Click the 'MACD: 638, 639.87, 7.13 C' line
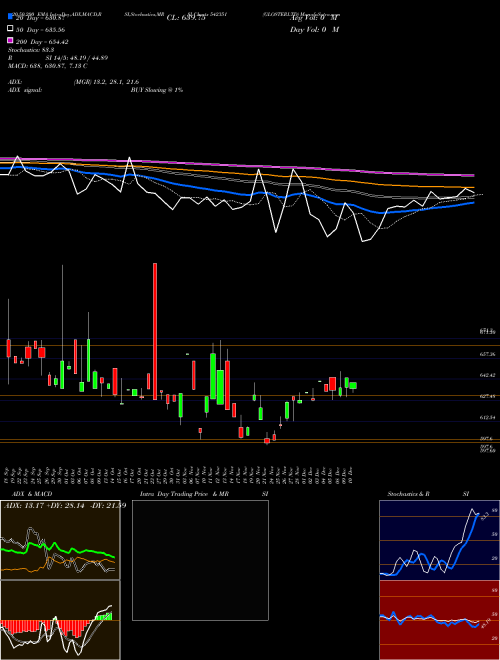The image size is (500, 660). (x=48, y=66)
